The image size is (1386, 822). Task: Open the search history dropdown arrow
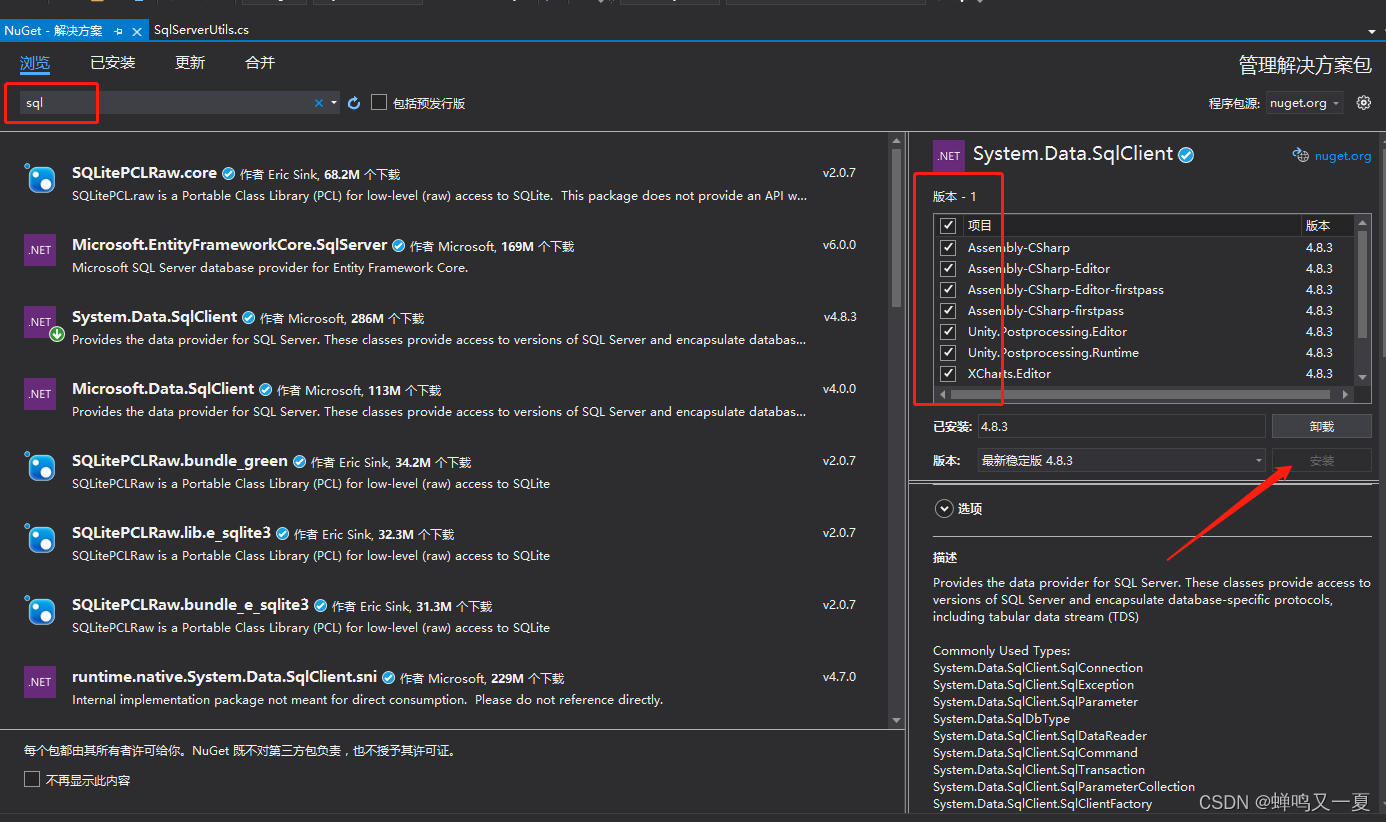pos(334,103)
